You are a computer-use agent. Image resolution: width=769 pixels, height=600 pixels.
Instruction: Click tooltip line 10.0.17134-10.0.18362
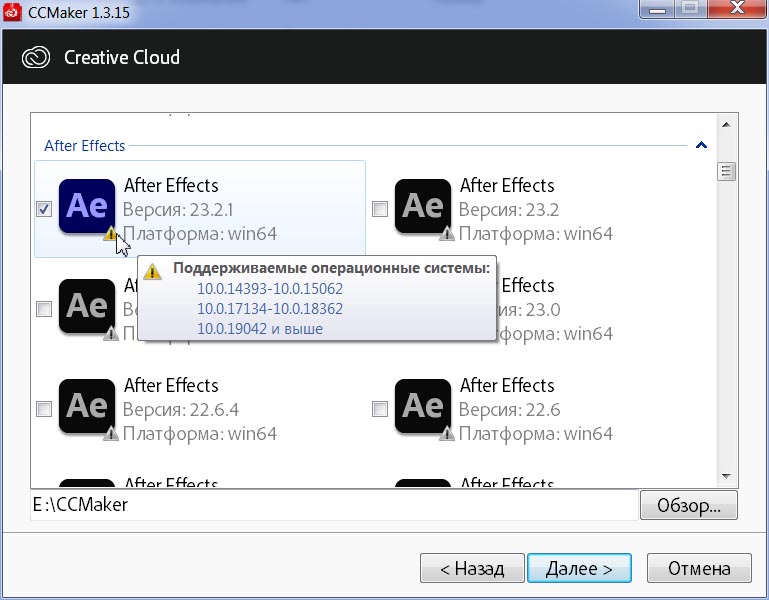coord(270,309)
